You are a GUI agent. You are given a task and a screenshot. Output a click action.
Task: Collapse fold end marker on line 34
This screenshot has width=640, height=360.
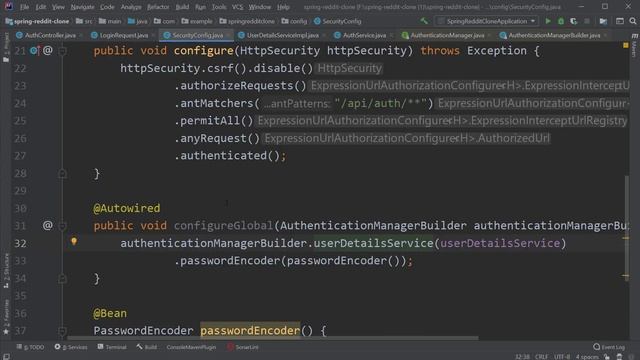[62, 278]
